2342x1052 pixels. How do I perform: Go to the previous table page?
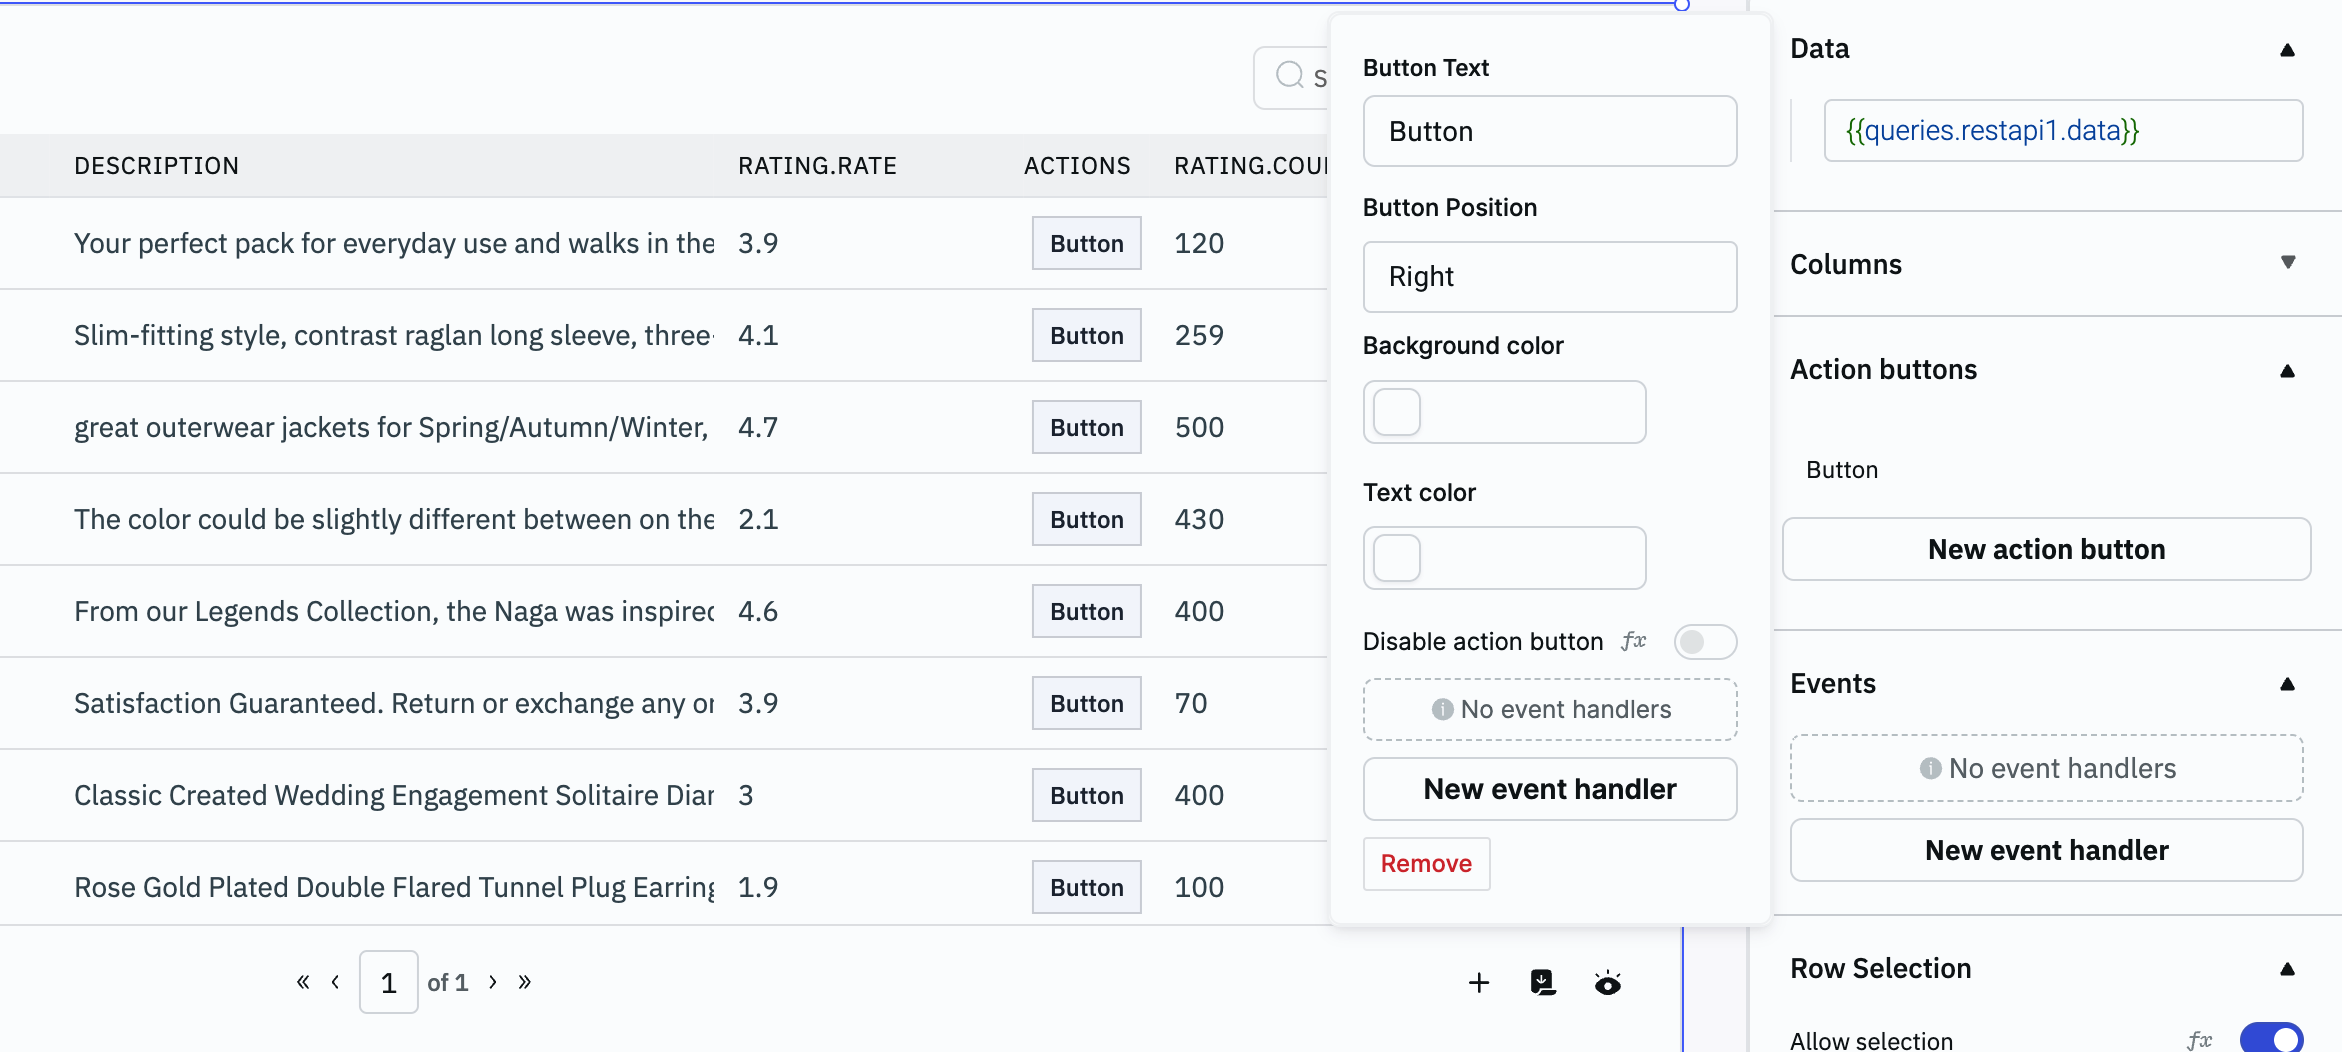pos(335,982)
